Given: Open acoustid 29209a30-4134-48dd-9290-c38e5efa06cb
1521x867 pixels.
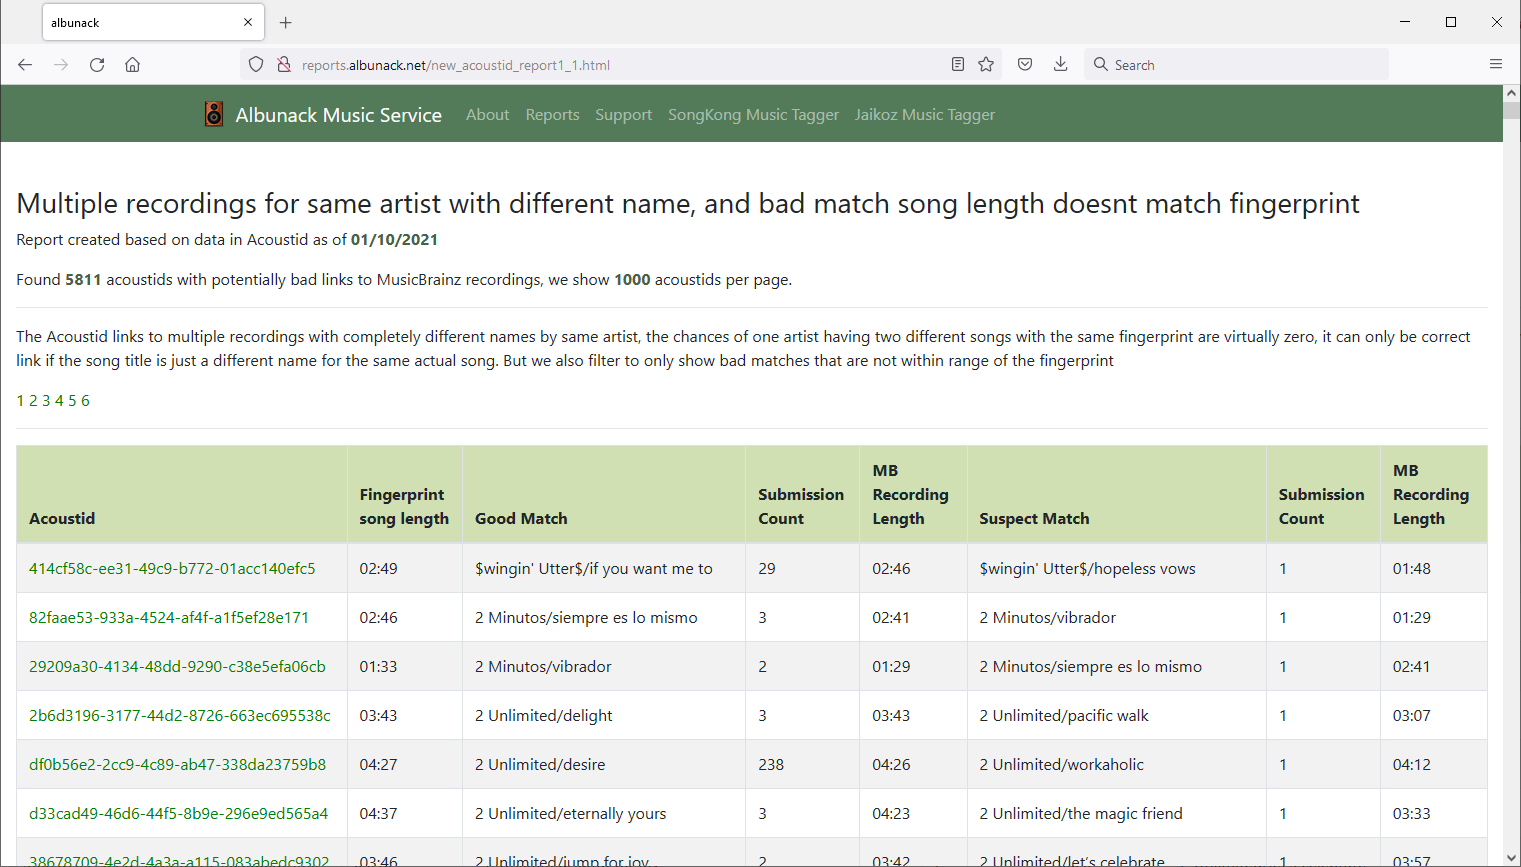Looking at the screenshot, I should pyautogui.click(x=177, y=666).
